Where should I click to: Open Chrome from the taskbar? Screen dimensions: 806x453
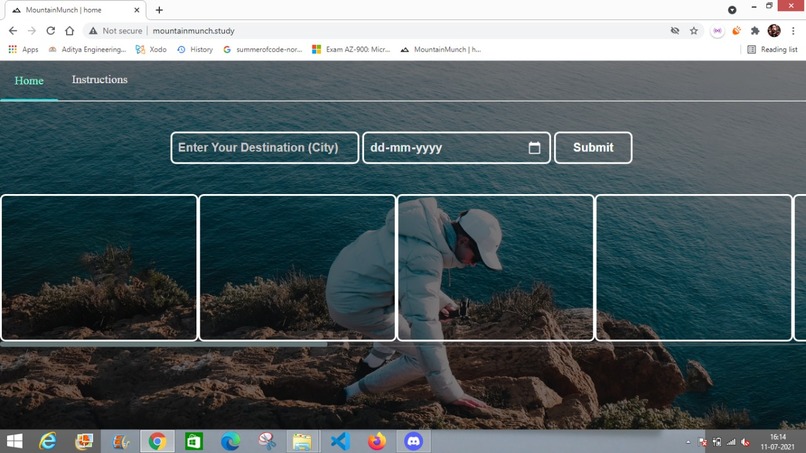tap(157, 441)
